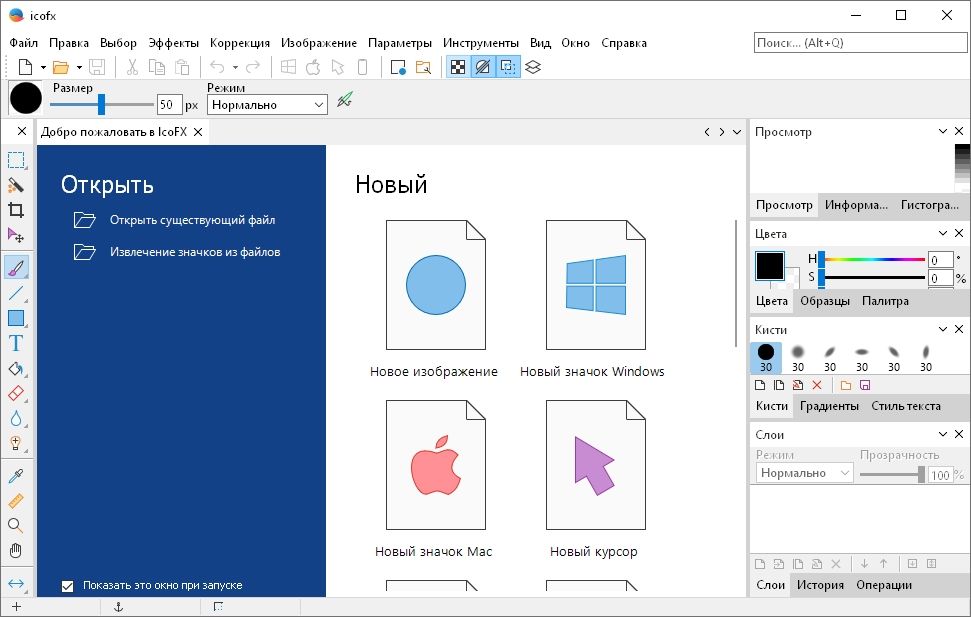The height and width of the screenshot is (617, 971).
Task: Open the Коррекция menu
Action: (240, 43)
